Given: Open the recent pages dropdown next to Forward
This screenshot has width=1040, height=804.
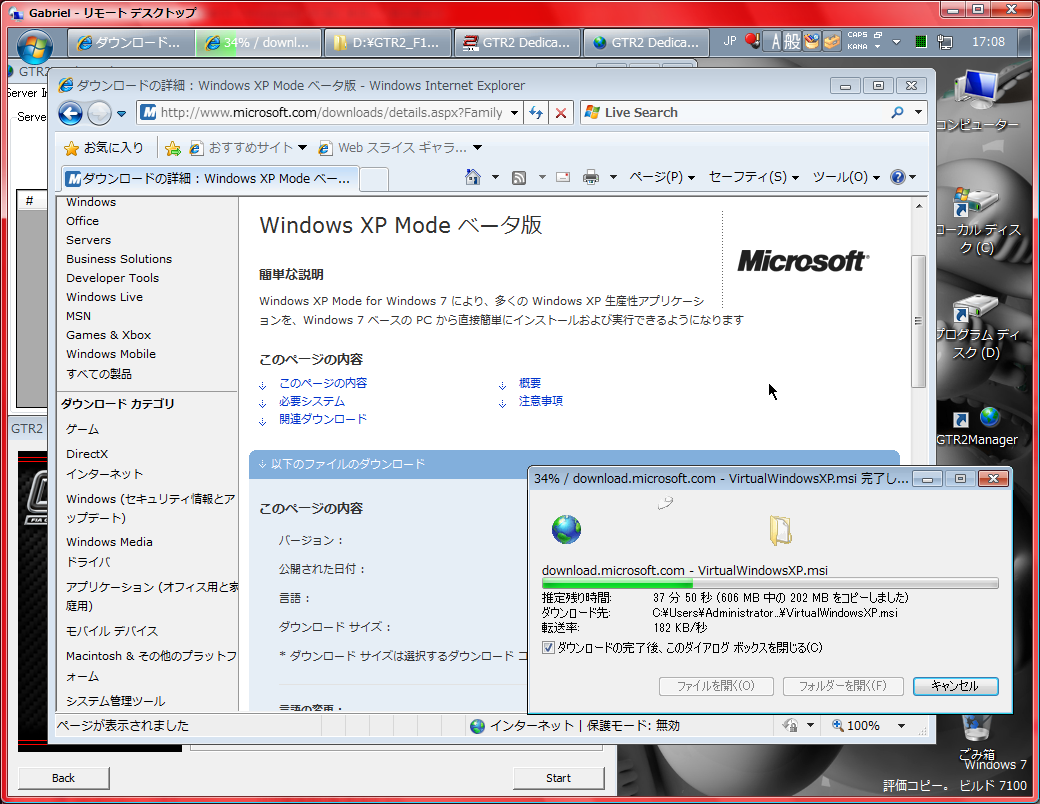Looking at the screenshot, I should tap(121, 113).
